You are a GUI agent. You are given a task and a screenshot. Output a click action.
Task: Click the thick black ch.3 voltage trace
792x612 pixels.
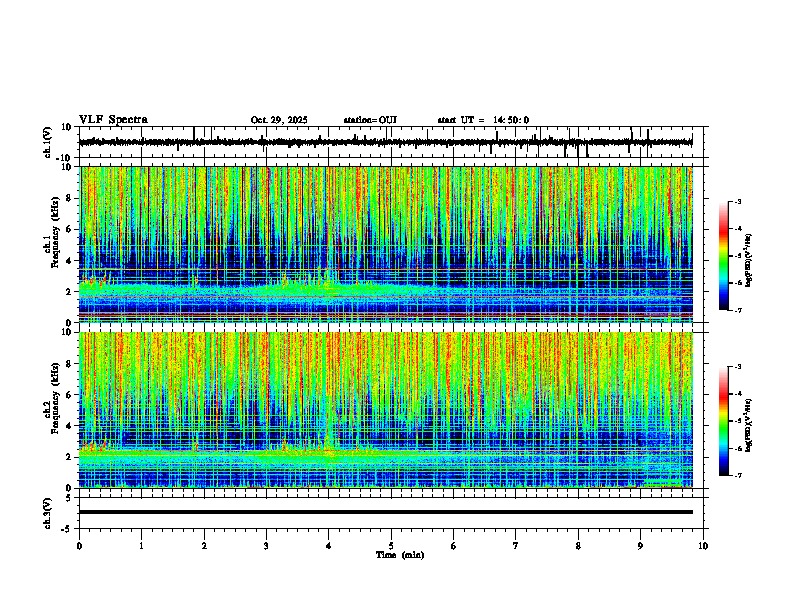pyautogui.click(x=386, y=512)
